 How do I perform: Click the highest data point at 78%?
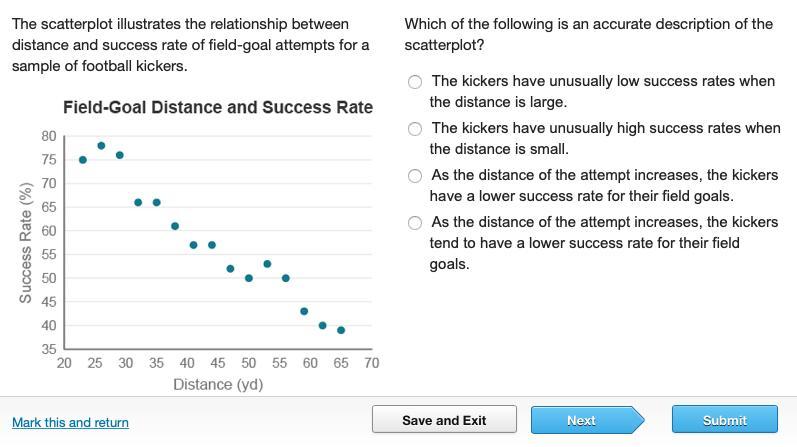point(101,146)
